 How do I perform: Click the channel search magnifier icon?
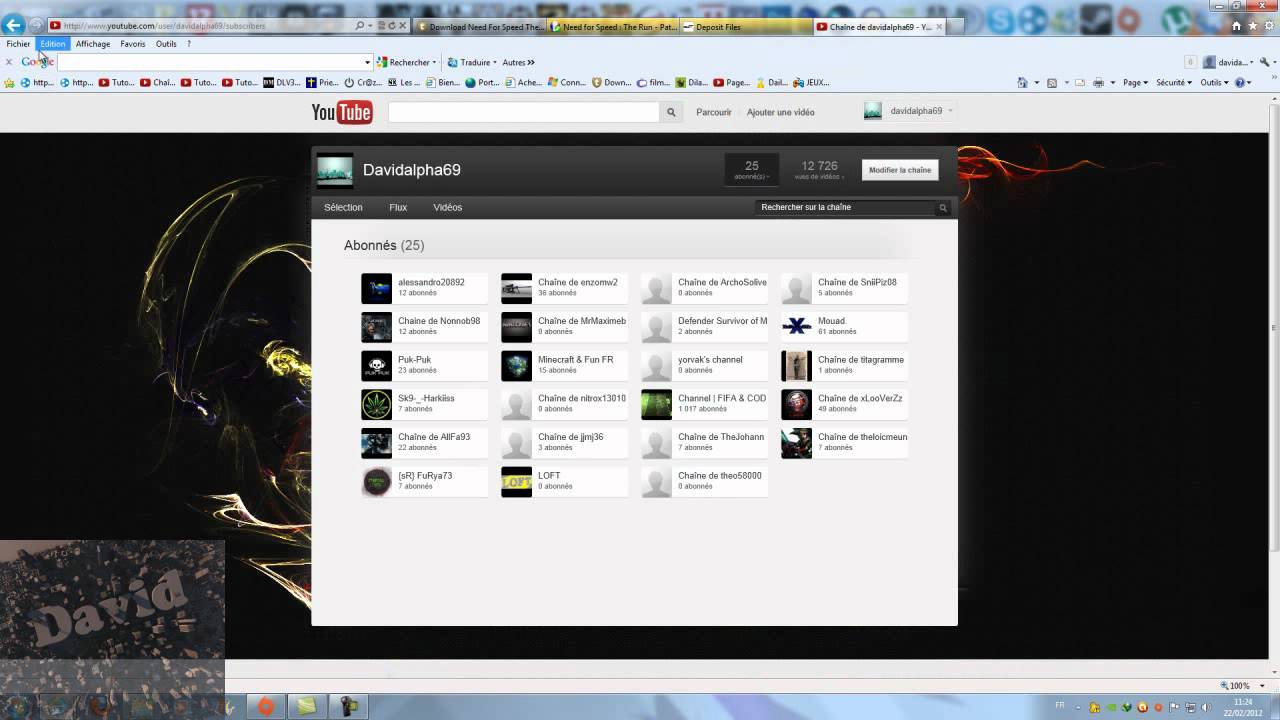(x=942, y=208)
